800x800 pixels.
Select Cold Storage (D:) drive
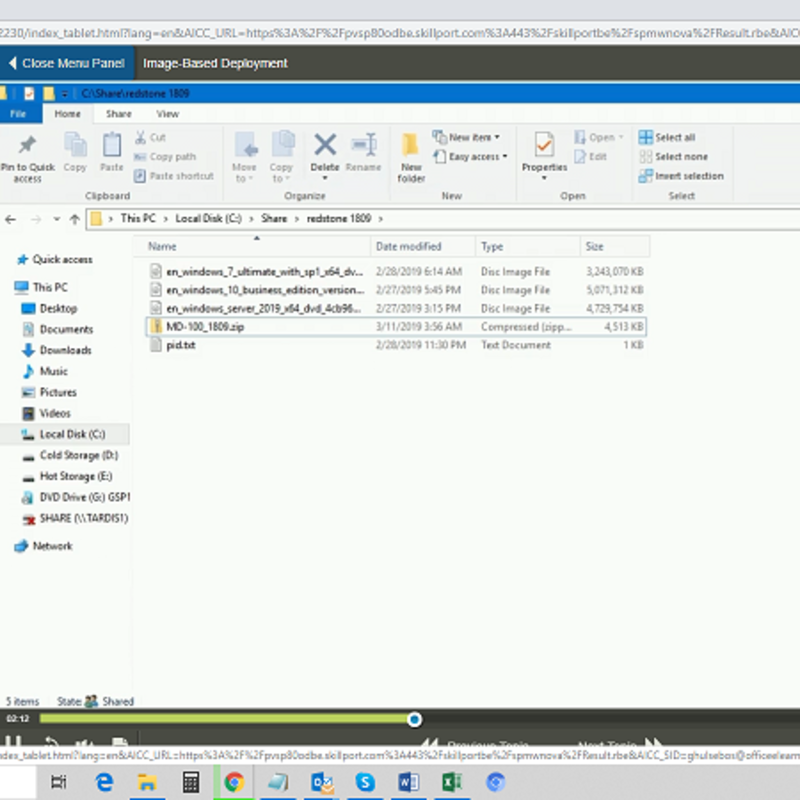point(70,455)
